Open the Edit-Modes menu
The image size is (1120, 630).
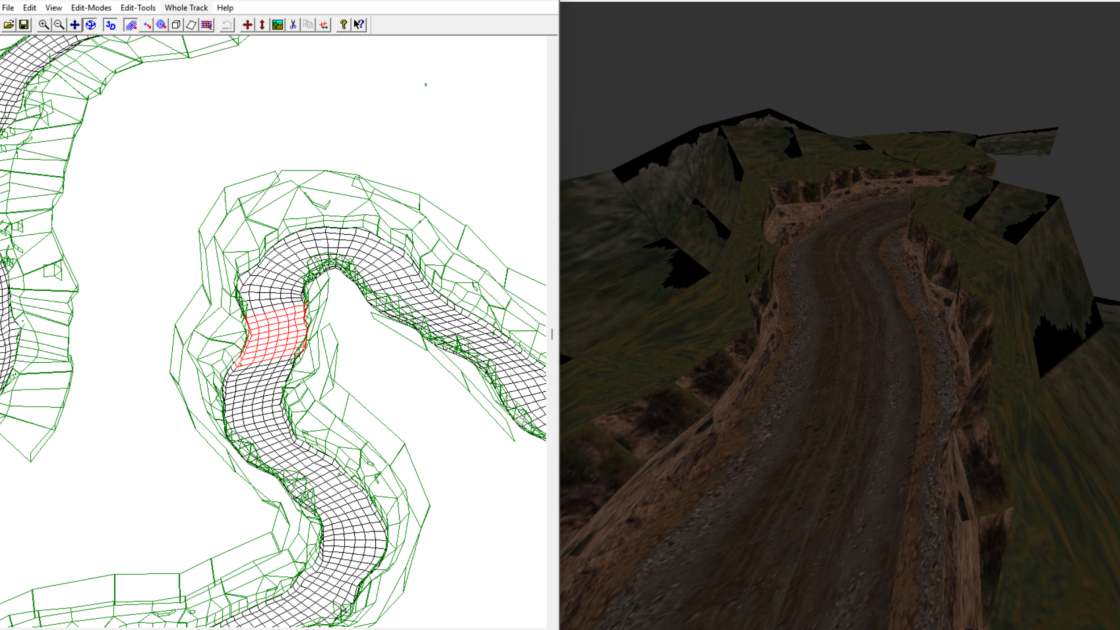(x=91, y=8)
